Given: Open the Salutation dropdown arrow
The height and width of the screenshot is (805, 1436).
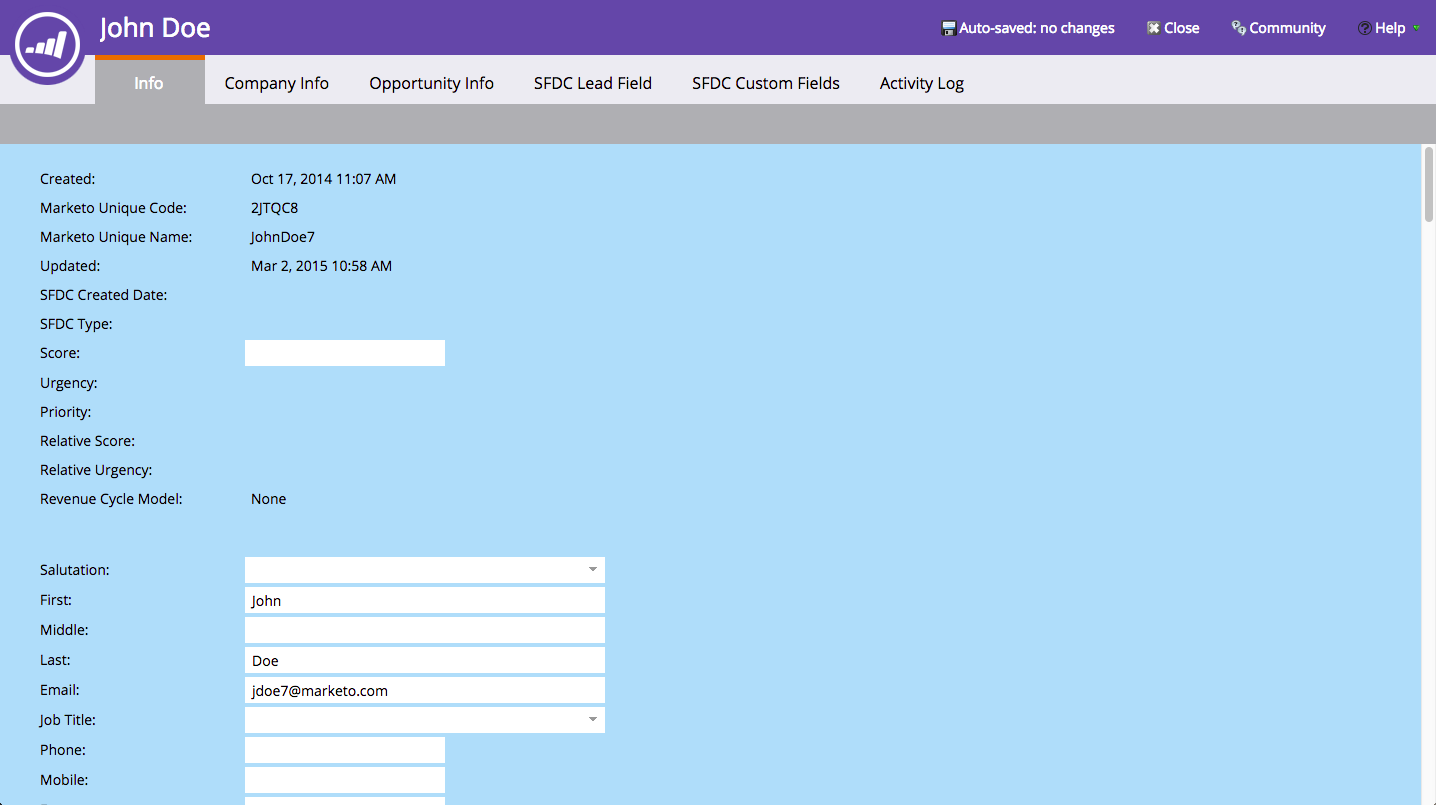Looking at the screenshot, I should [593, 570].
